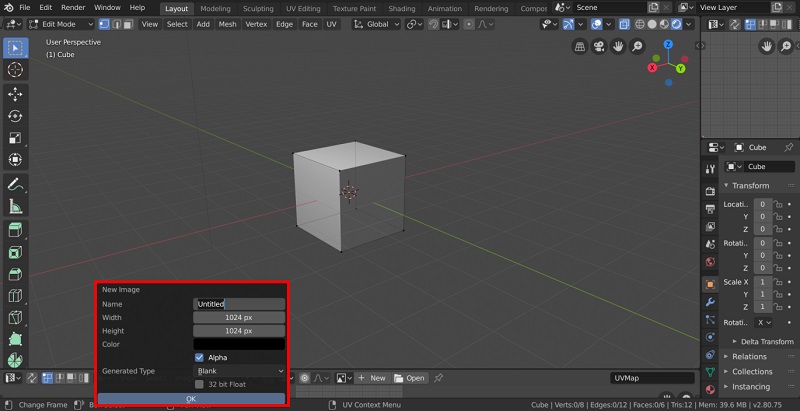Open the Edit Mode dropdown

pyautogui.click(x=58, y=23)
